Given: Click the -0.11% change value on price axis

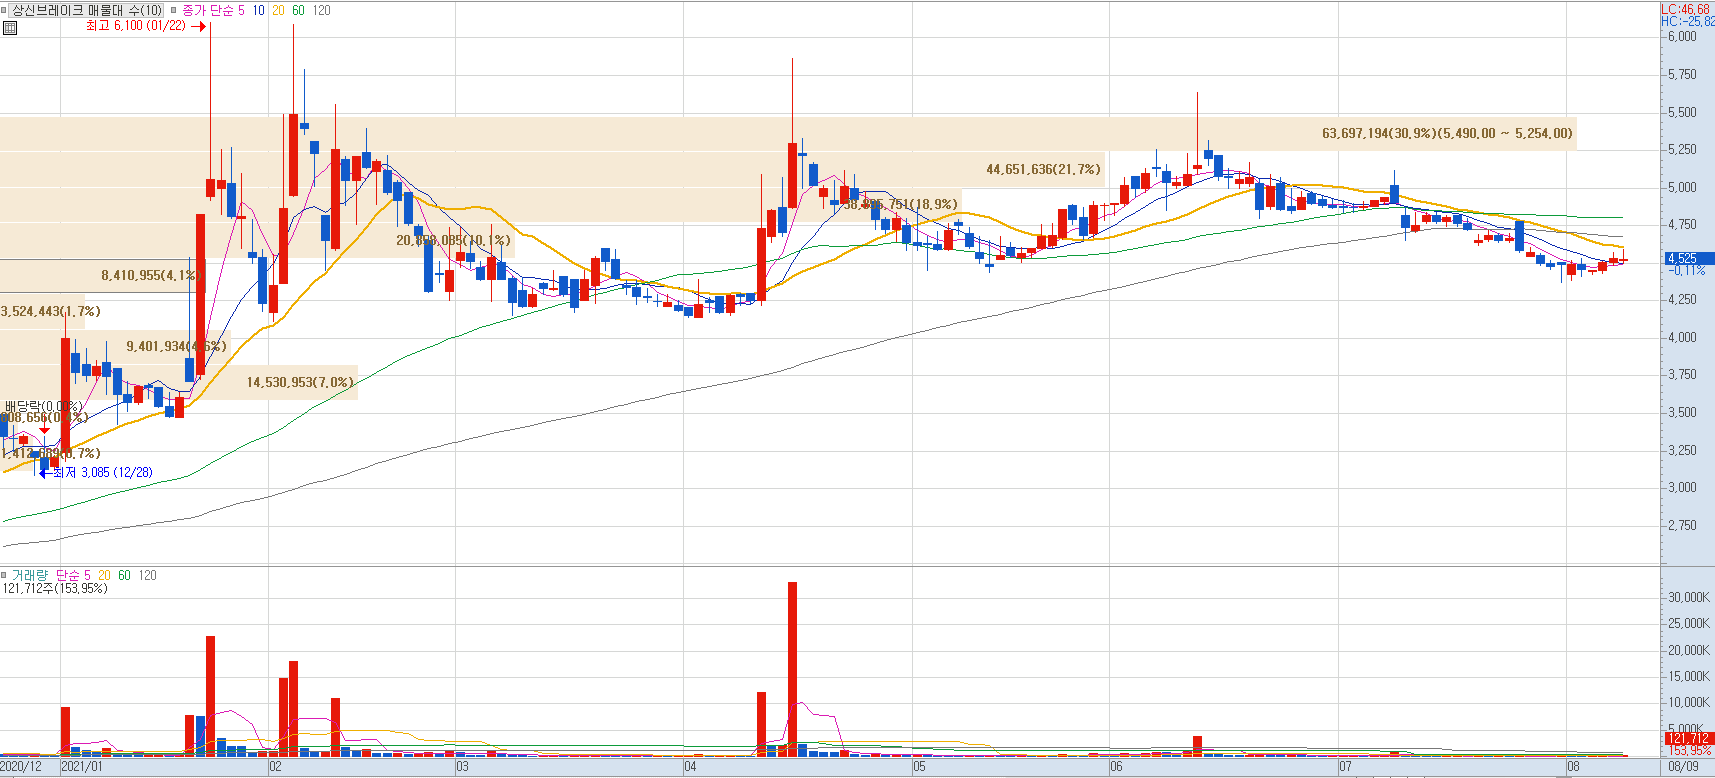Looking at the screenshot, I should [1686, 270].
